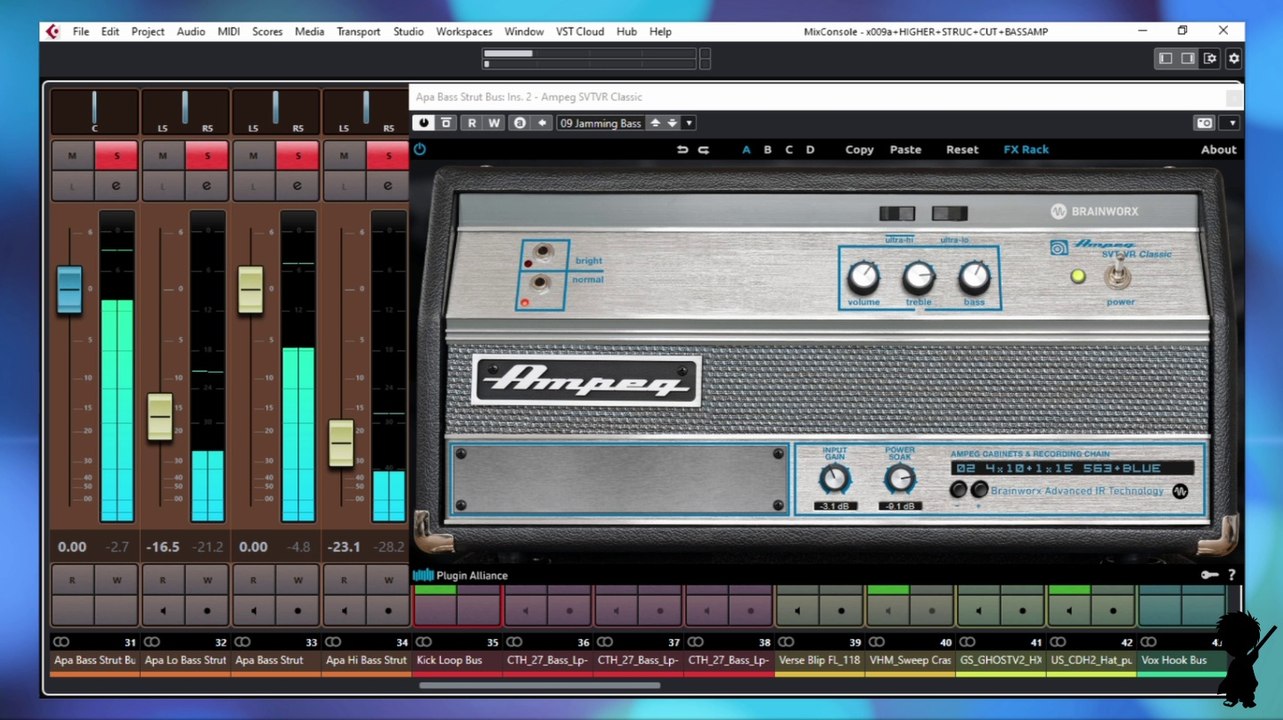Open the plugin snapshot camera icon
The image size is (1283, 720).
point(1204,123)
